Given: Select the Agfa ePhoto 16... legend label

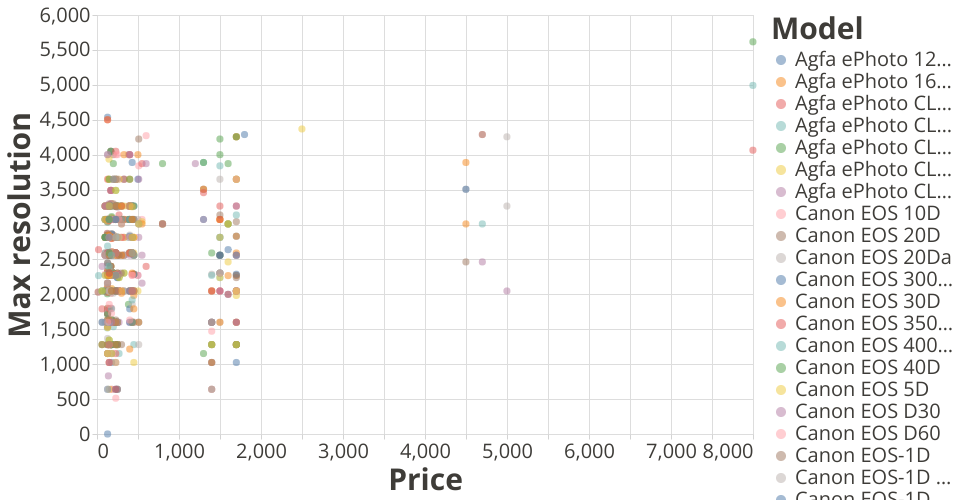Looking at the screenshot, I should tap(873, 82).
